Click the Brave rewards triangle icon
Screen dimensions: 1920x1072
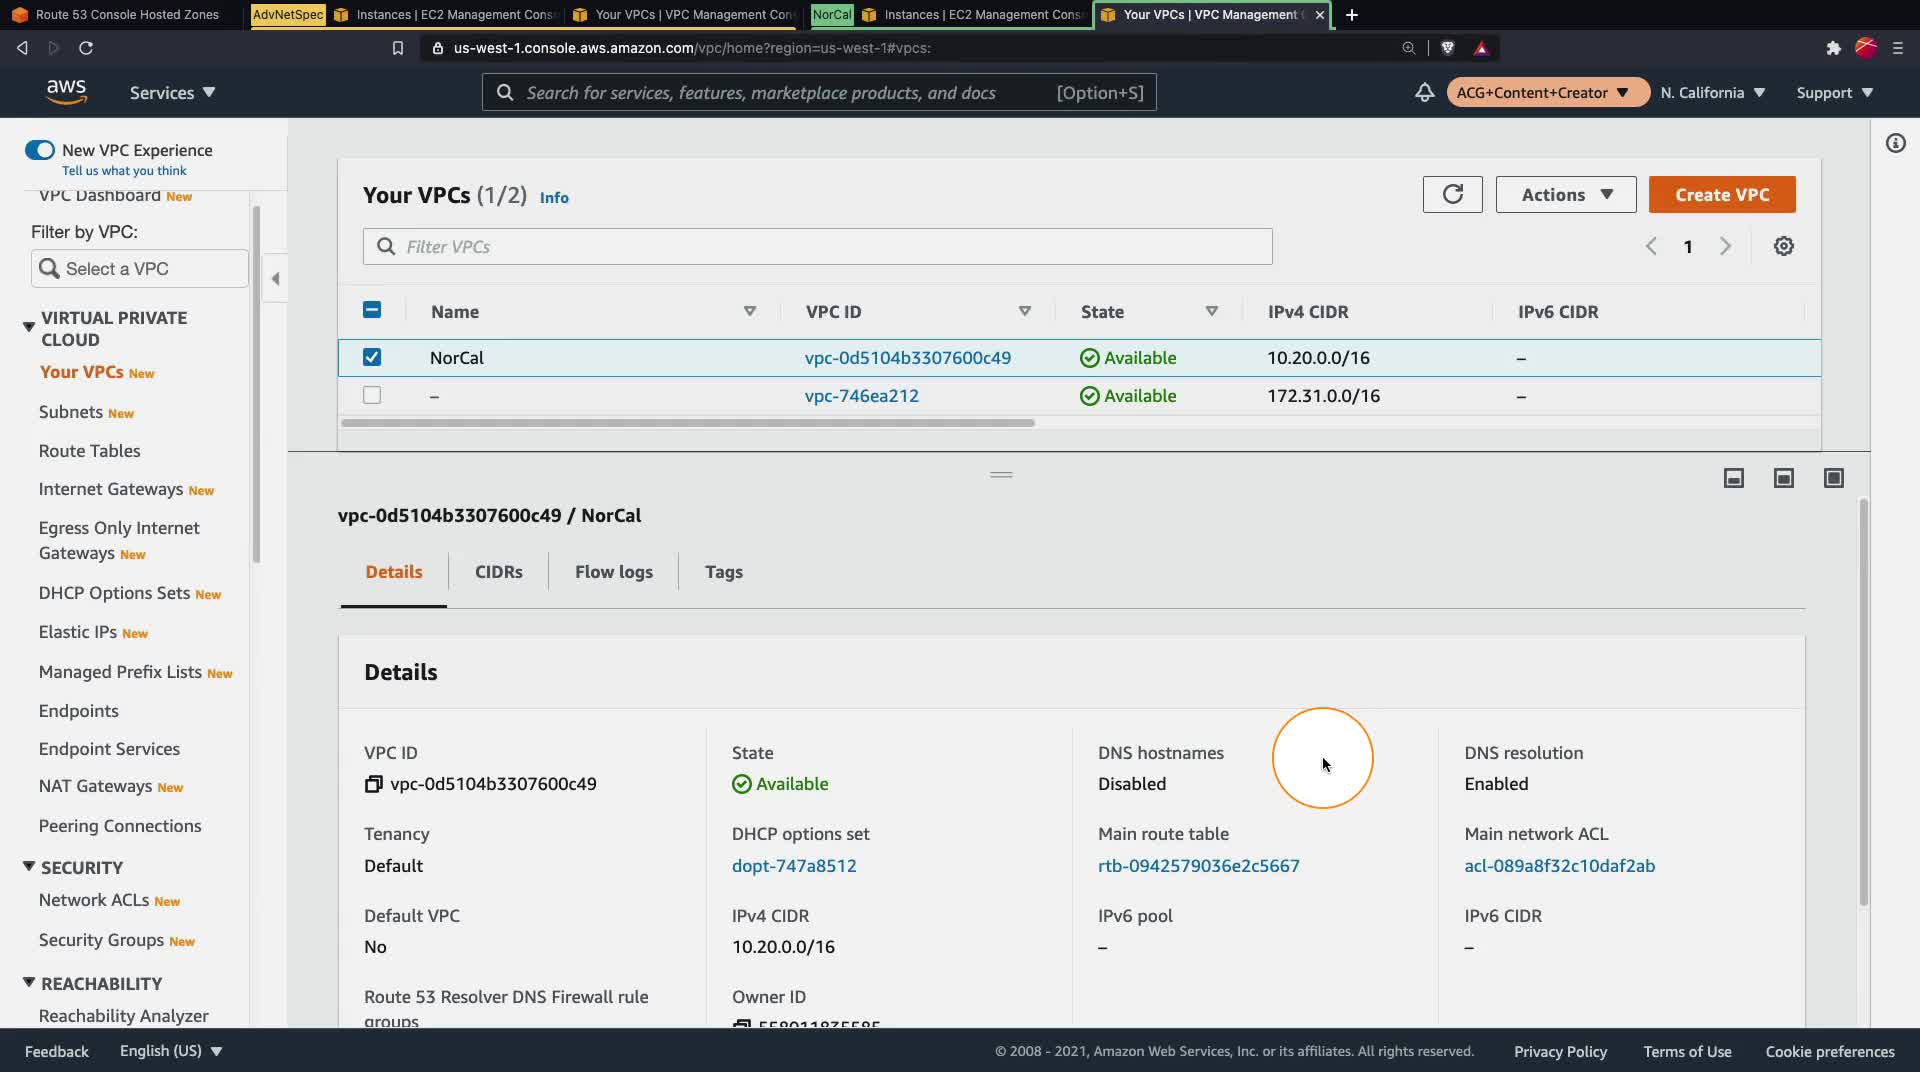point(1481,48)
